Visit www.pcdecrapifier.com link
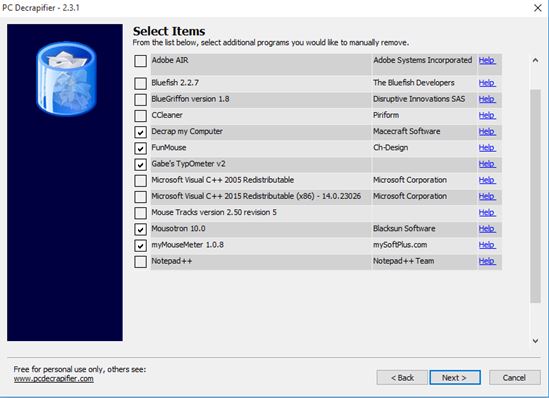The height and width of the screenshot is (398, 549). 54,379
